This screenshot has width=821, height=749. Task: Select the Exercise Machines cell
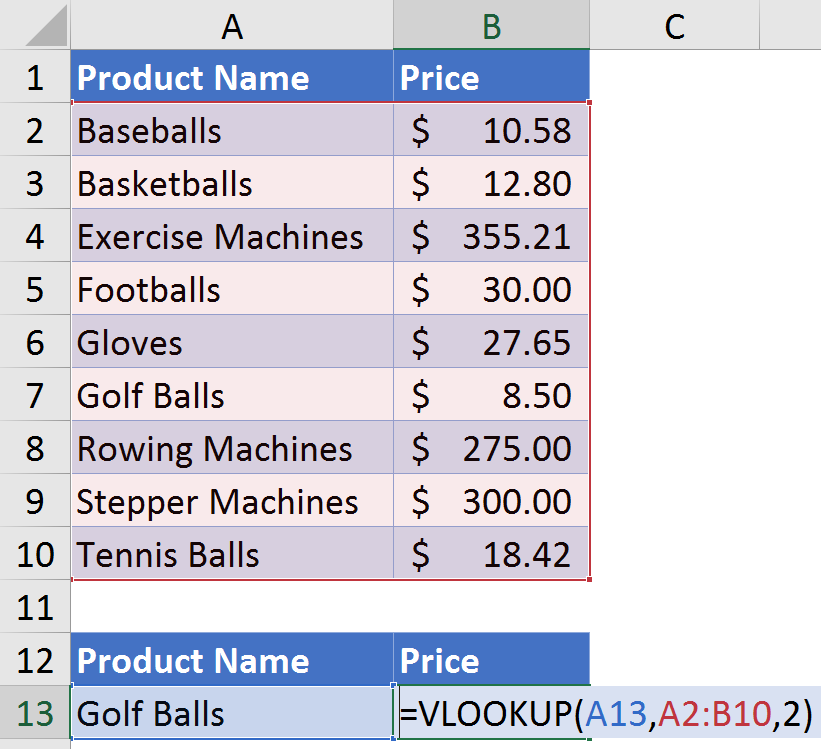click(x=232, y=237)
